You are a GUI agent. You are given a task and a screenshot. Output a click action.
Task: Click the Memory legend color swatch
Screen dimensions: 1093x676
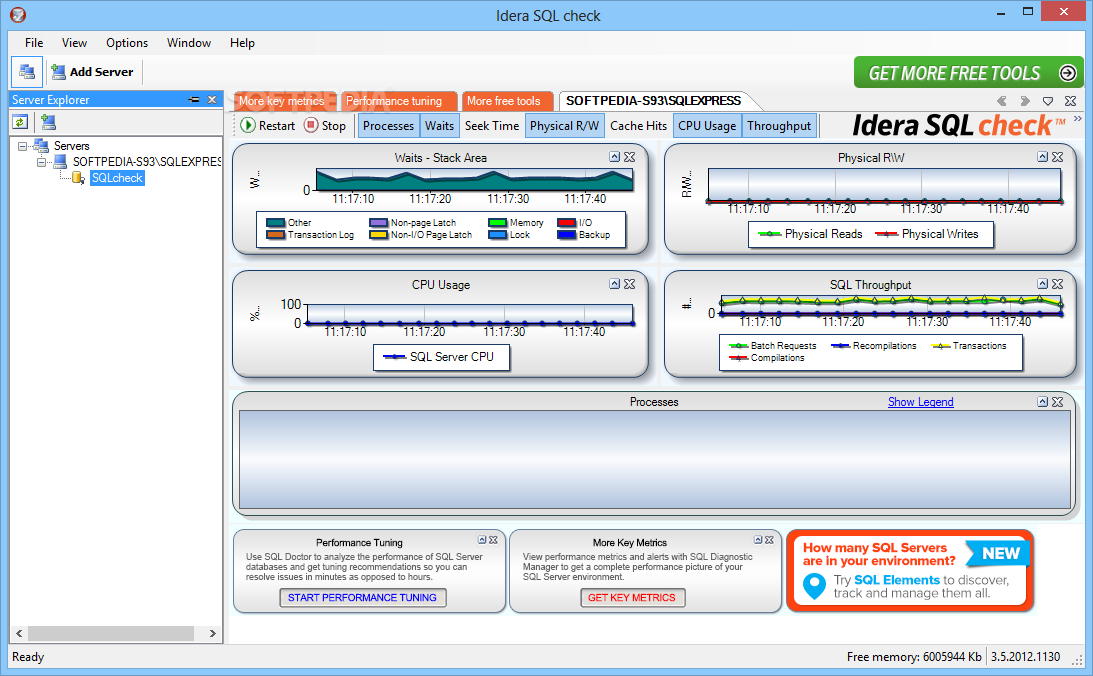[497, 222]
